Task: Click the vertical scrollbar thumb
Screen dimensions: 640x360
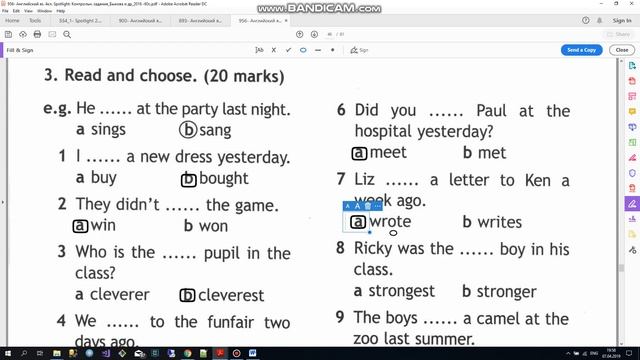Action: (621, 267)
